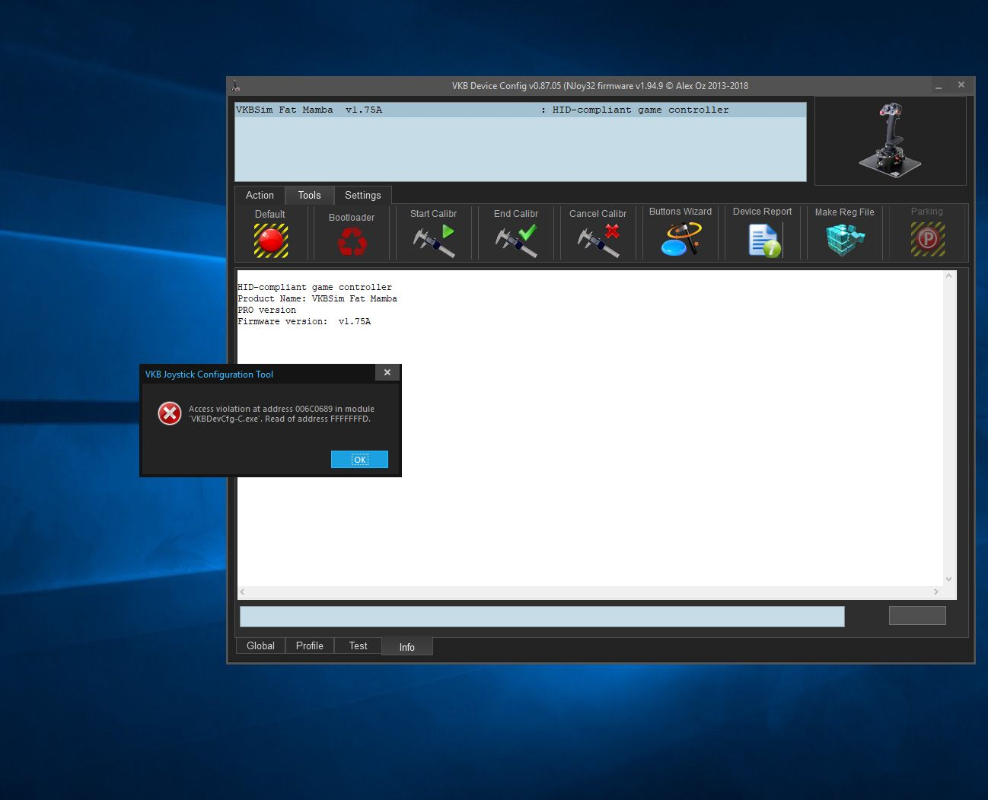Image resolution: width=988 pixels, height=800 pixels.
Task: Open the Bootloader recycle icon
Action: (x=352, y=241)
